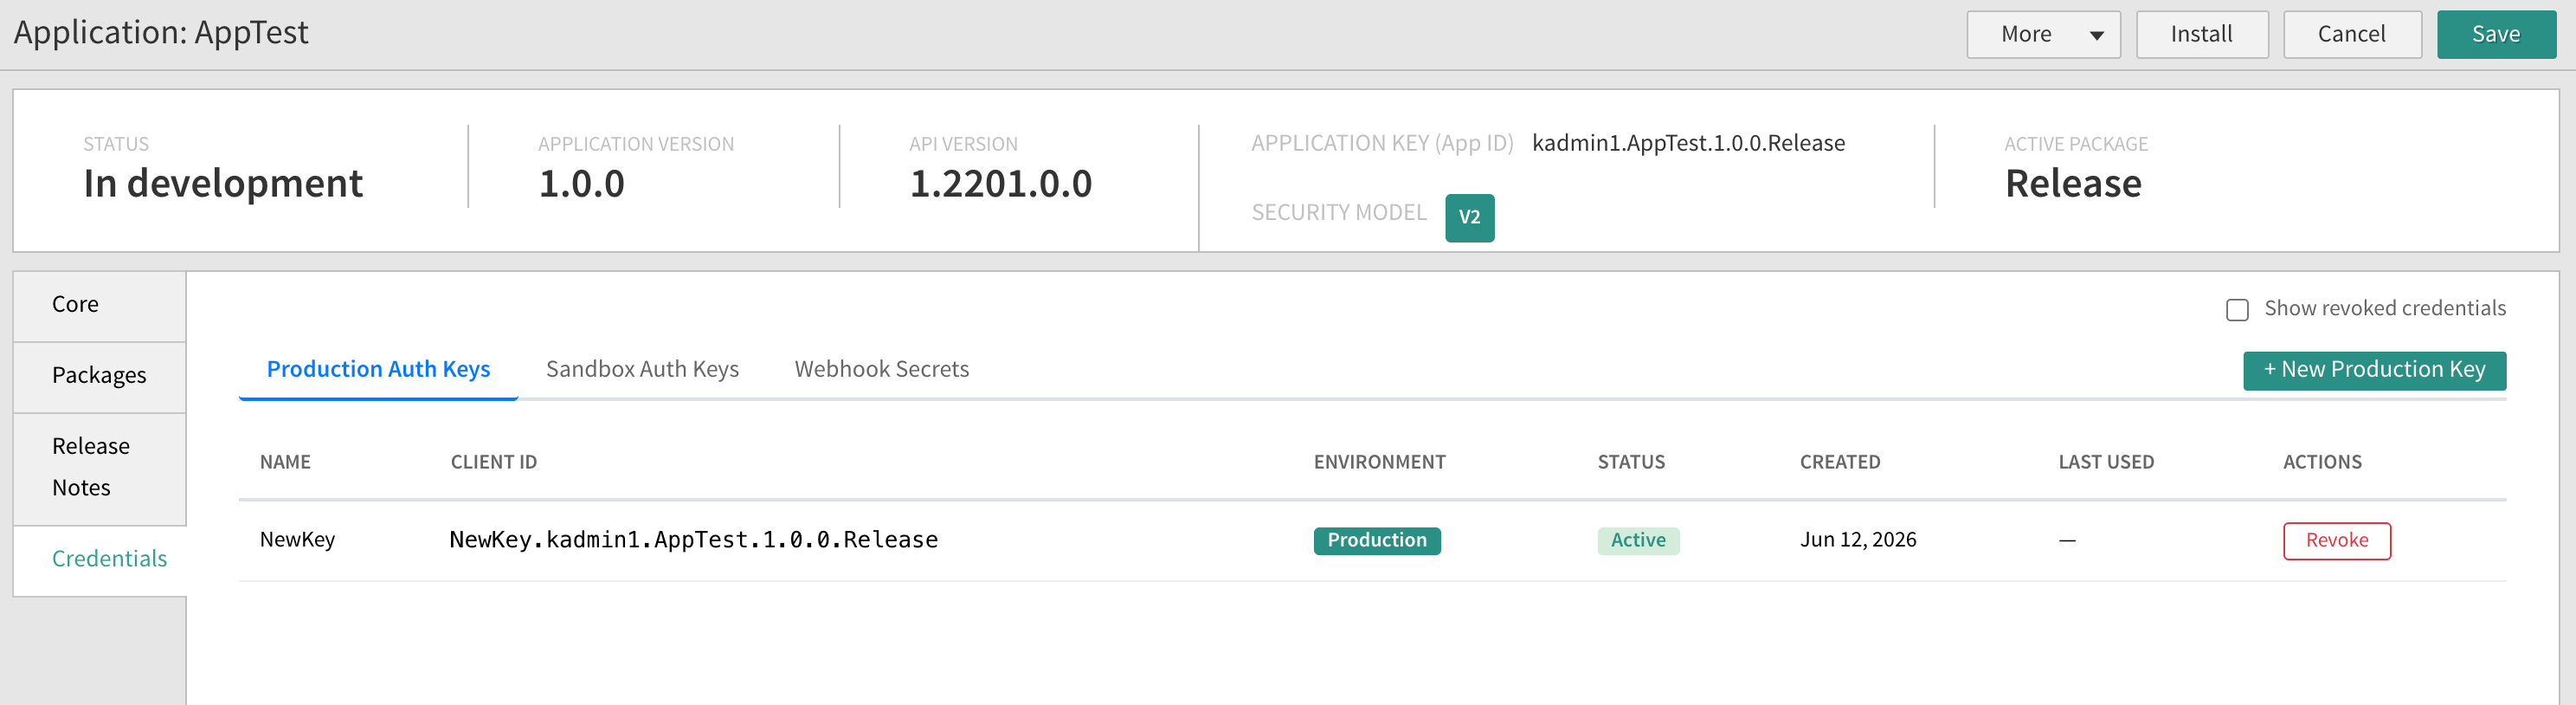Open the Packages section
Screen dimensions: 2576x705
point(99,376)
